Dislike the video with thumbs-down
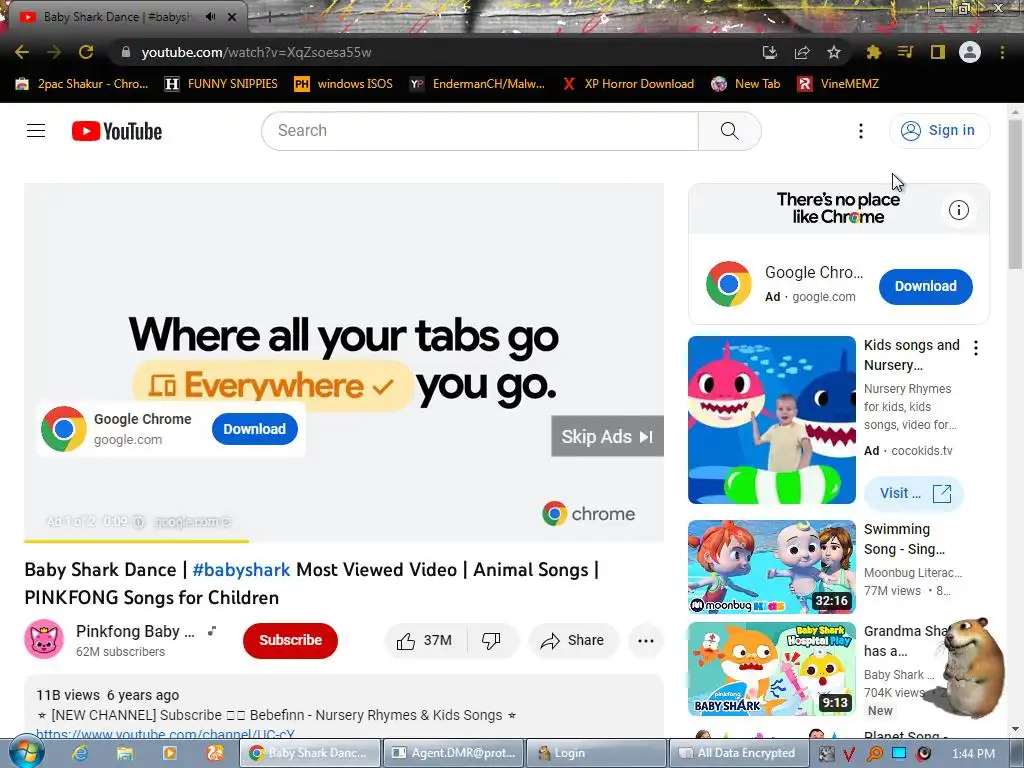The image size is (1024, 768). (x=491, y=641)
